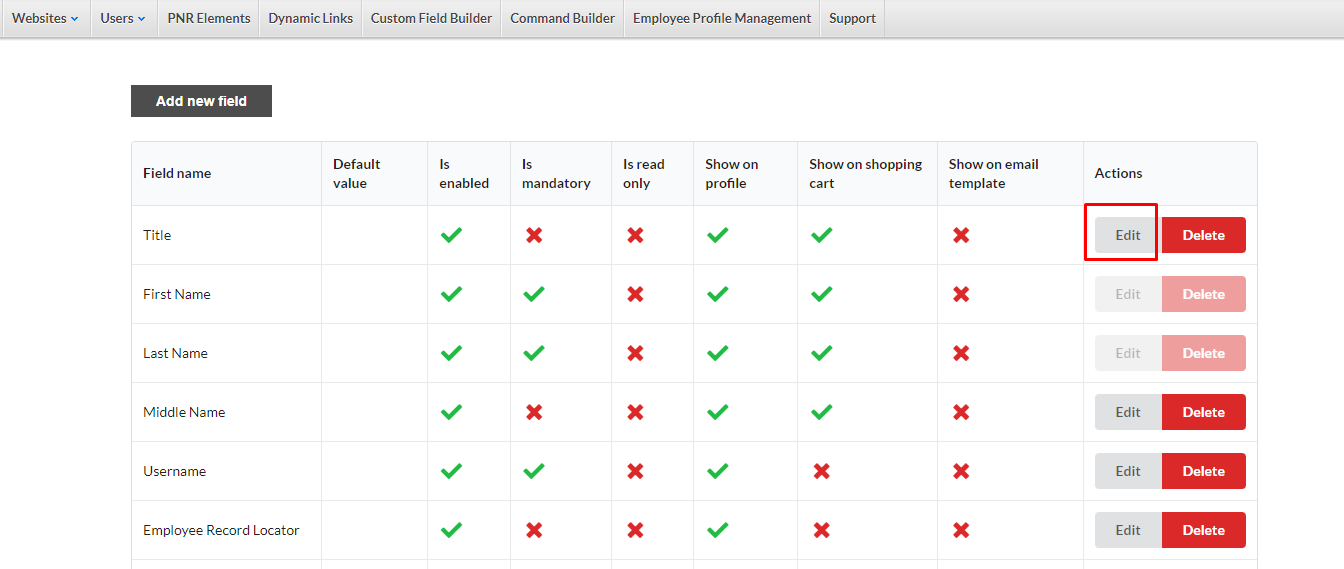Click Employee Record Locator Is enabled checkmark
Image resolution: width=1344 pixels, height=569 pixels.
(452, 530)
